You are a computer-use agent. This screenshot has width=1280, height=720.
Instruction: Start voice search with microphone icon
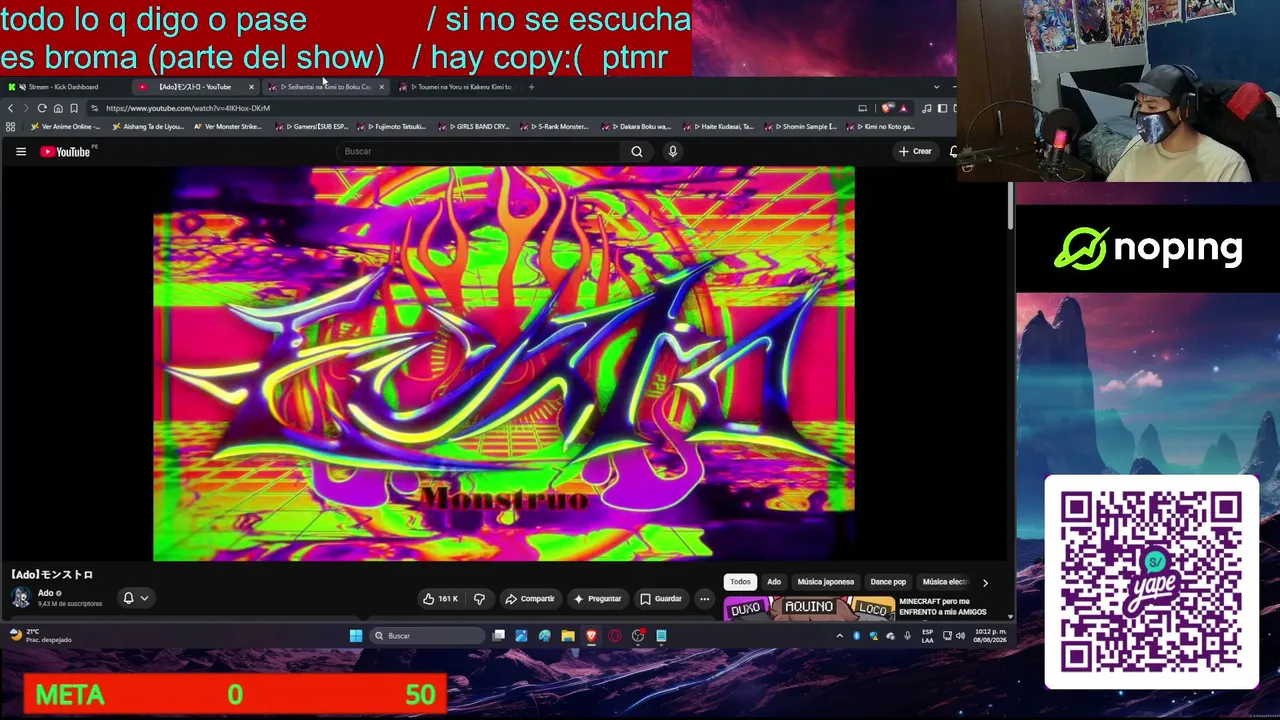pyautogui.click(x=672, y=152)
